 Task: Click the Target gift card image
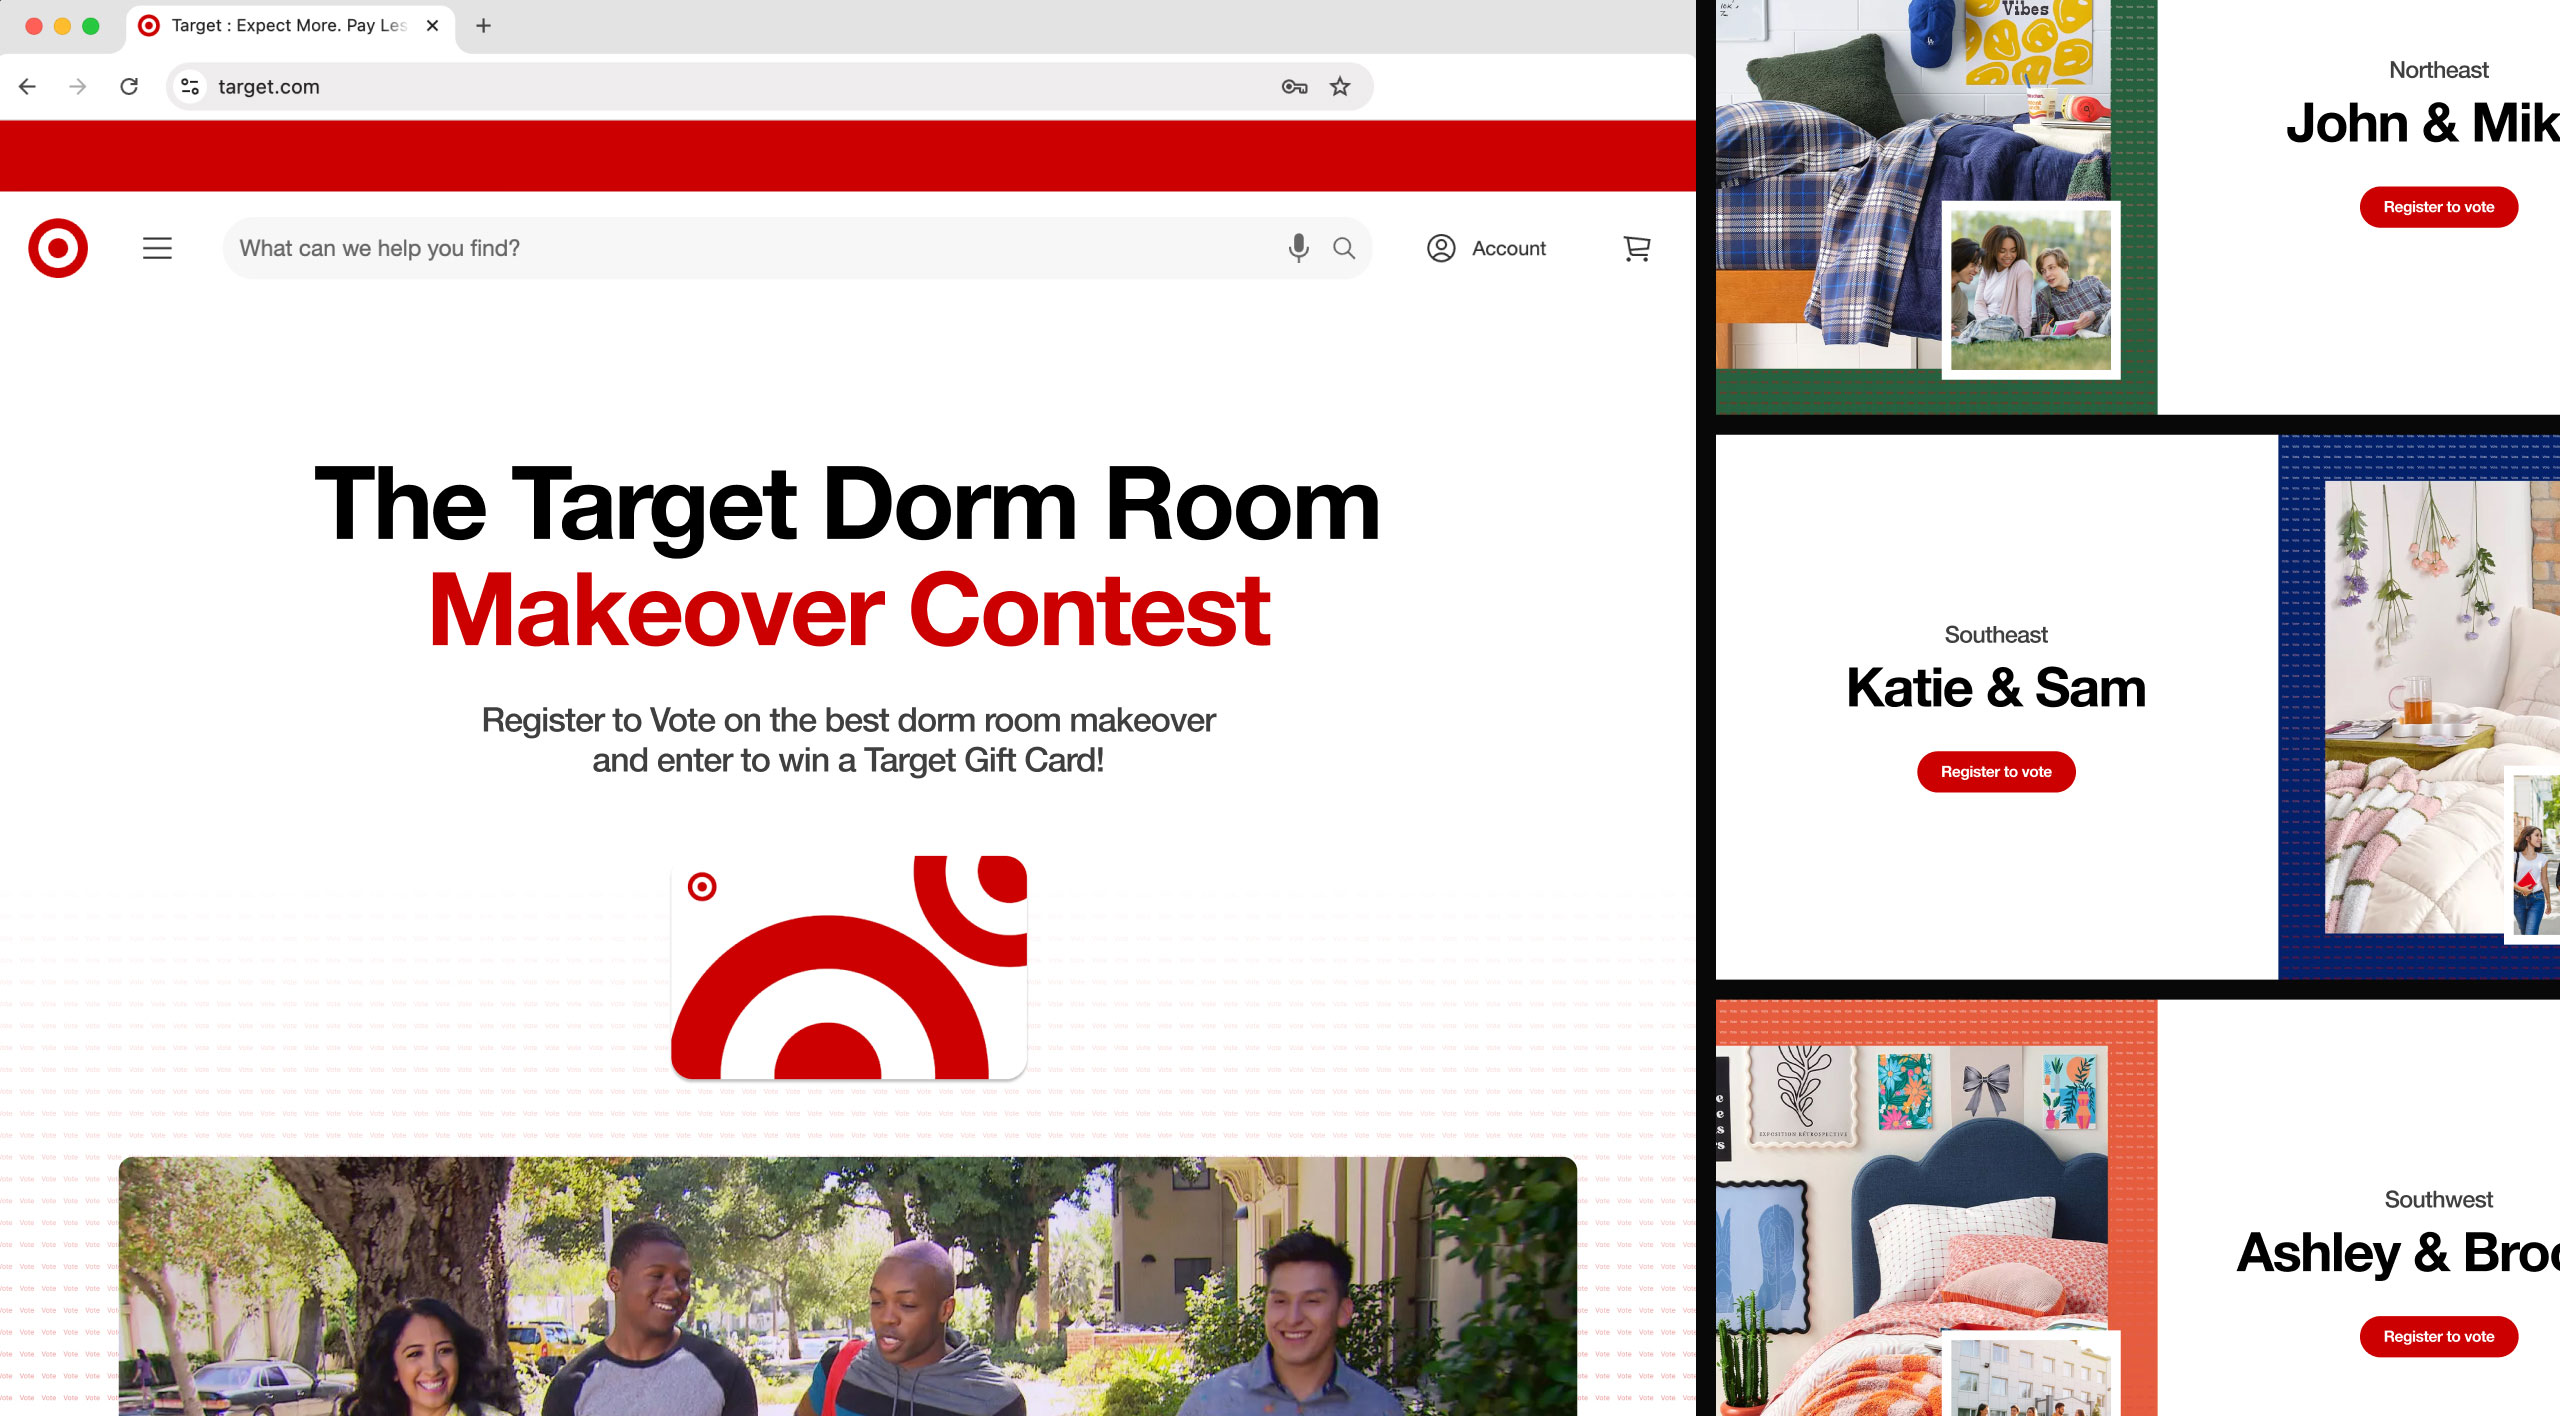pos(849,967)
